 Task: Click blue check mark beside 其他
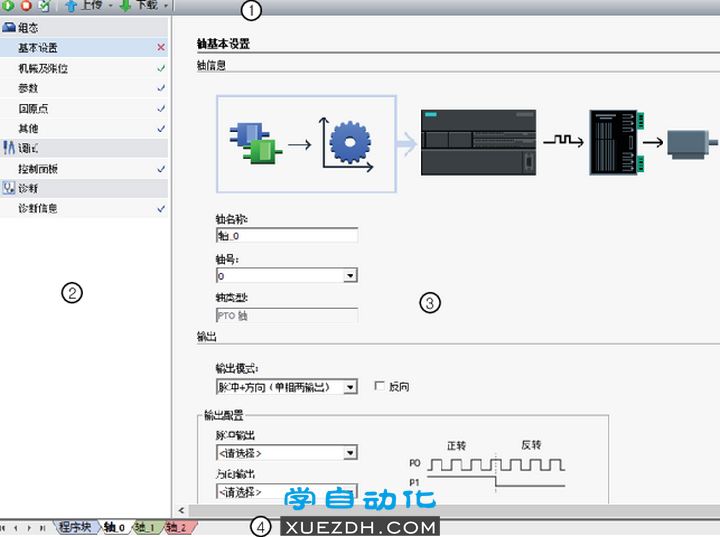(x=161, y=129)
